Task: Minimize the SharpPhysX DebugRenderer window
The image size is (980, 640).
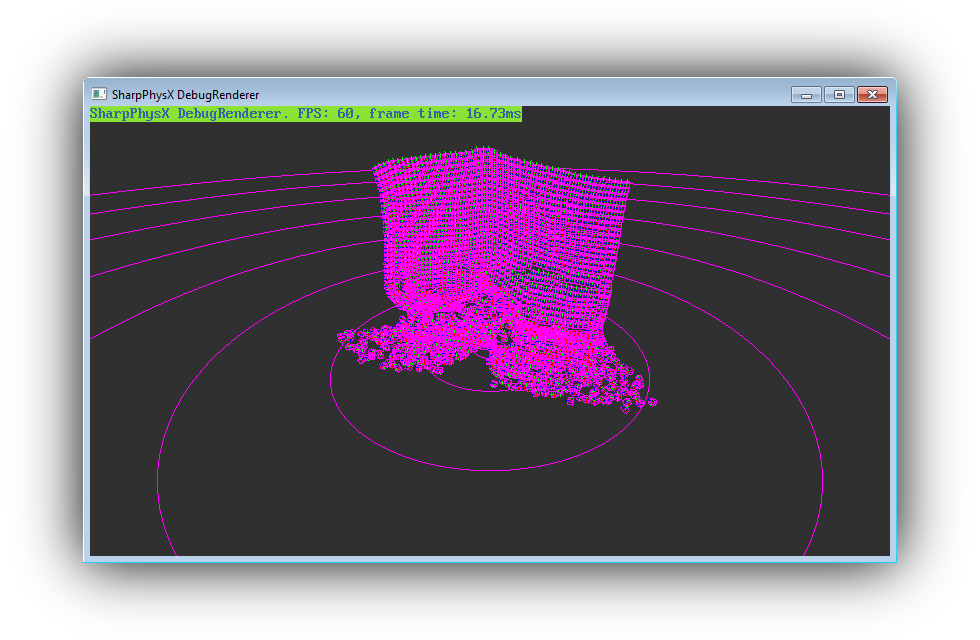Action: (x=806, y=94)
